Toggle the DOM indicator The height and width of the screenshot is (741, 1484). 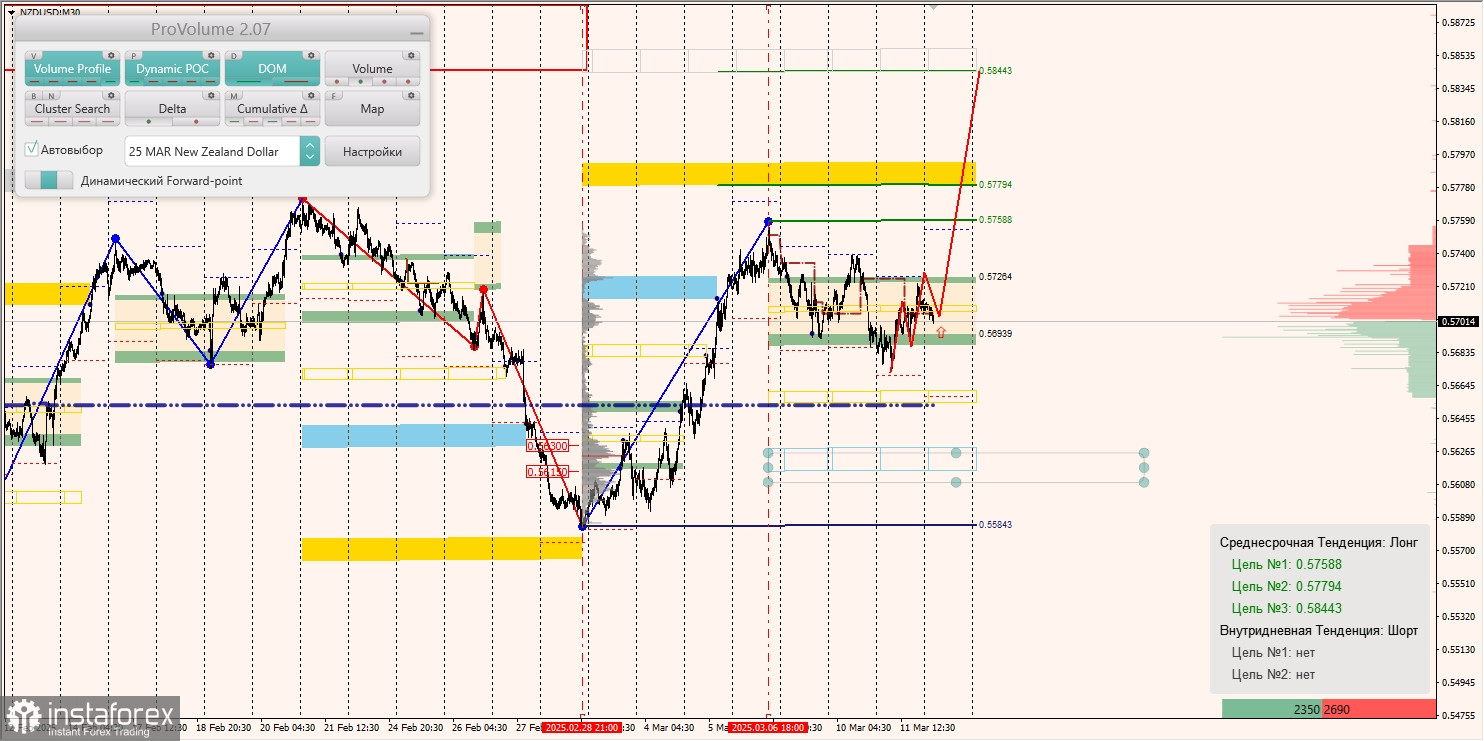click(x=272, y=69)
